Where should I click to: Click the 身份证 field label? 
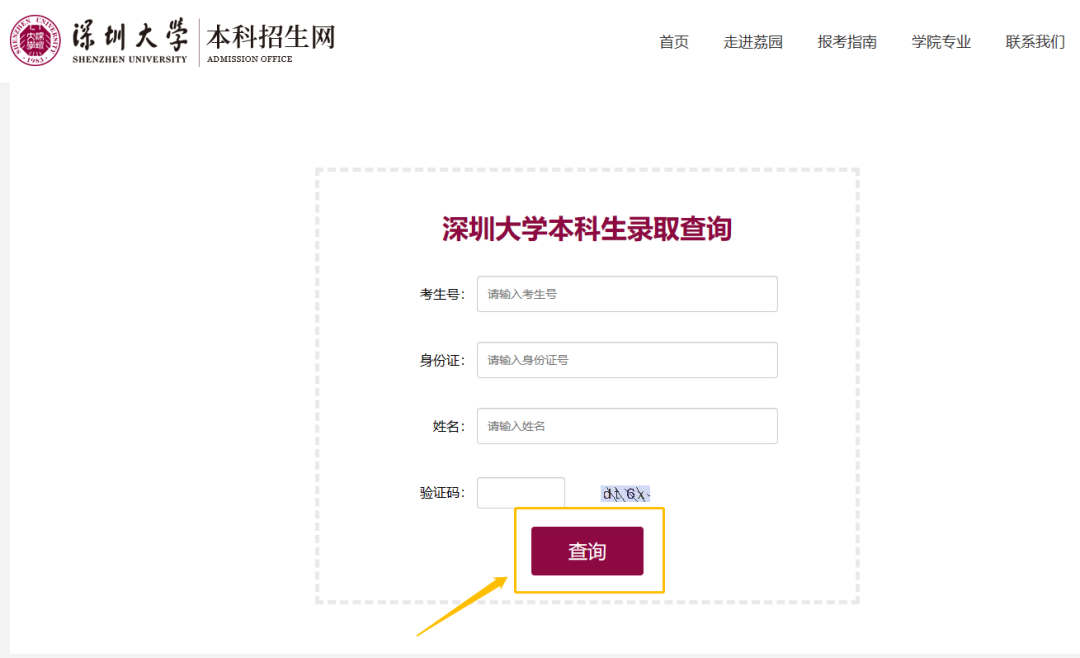pos(442,360)
